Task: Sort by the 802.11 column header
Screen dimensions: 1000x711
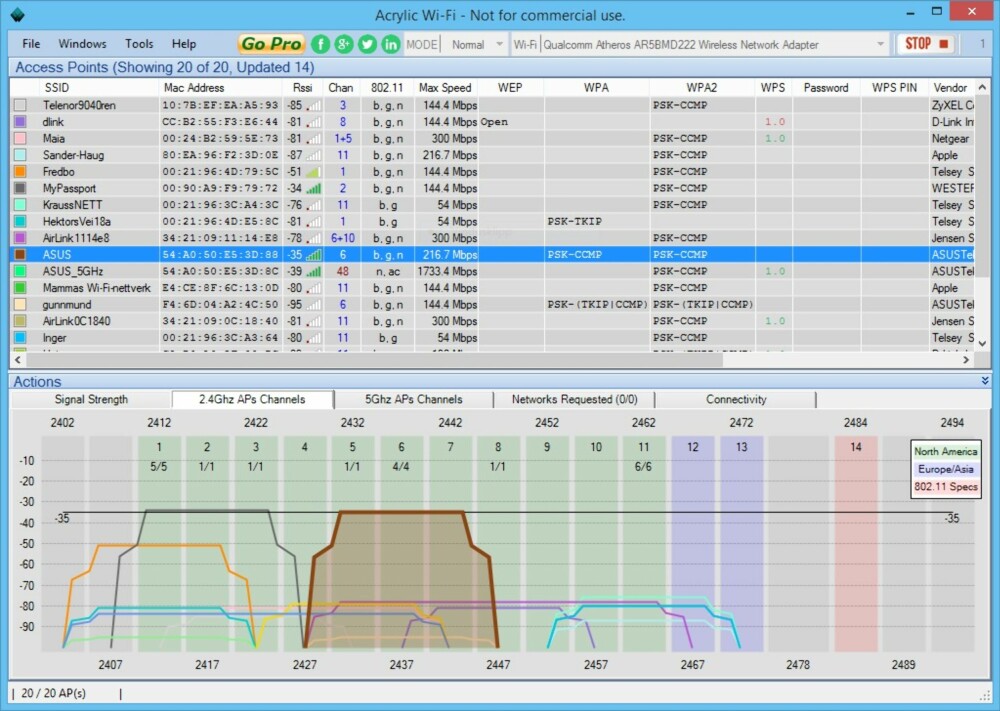Action: 387,87
